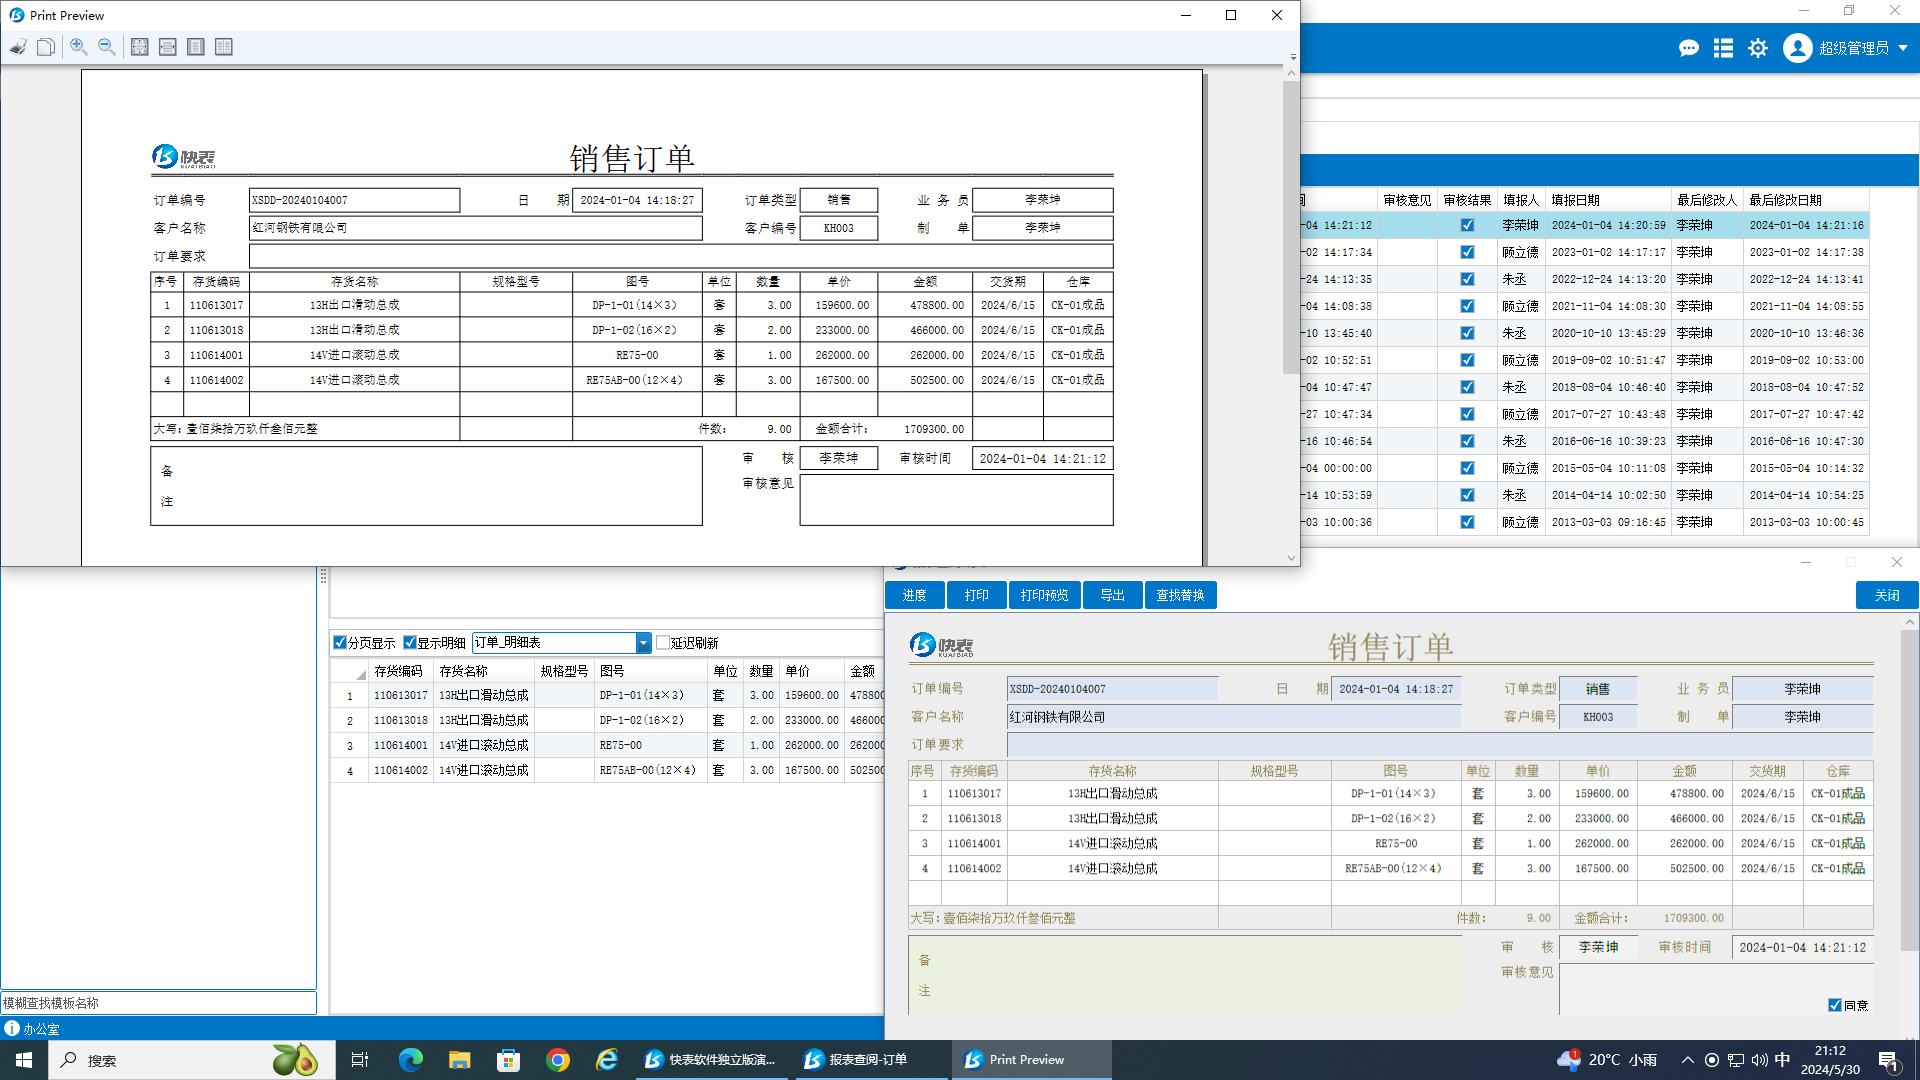Click the network icon in system tray
Image resolution: width=1920 pixels, height=1080 pixels.
pyautogui.click(x=1736, y=1060)
